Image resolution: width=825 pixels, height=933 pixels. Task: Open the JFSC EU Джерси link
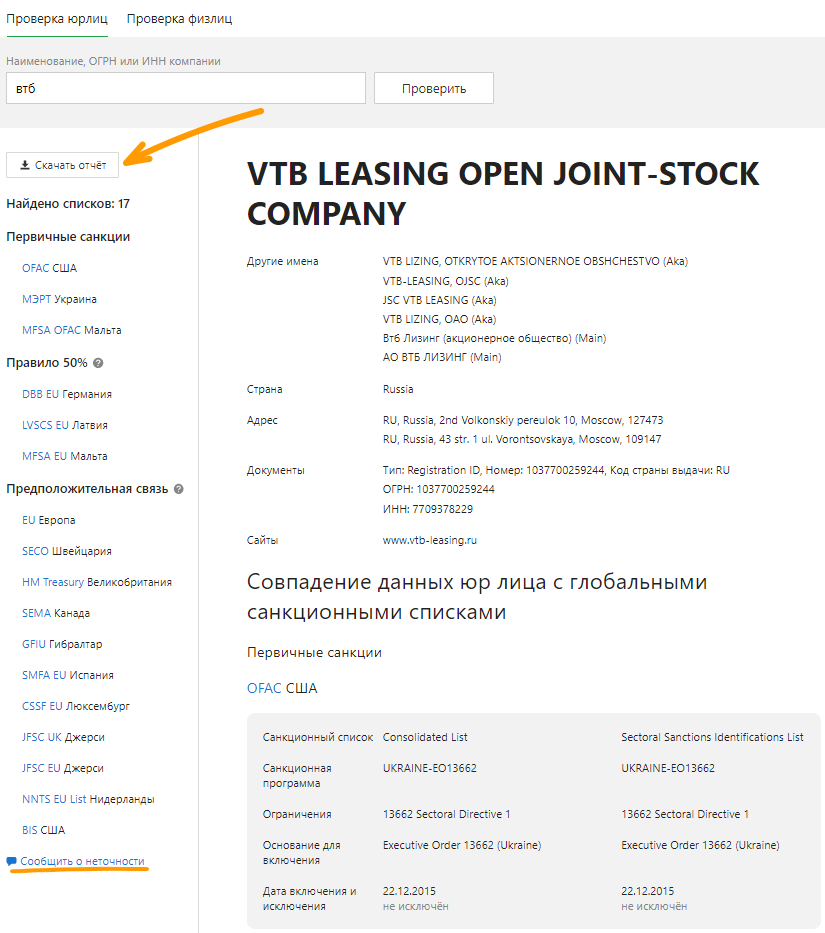coord(62,768)
